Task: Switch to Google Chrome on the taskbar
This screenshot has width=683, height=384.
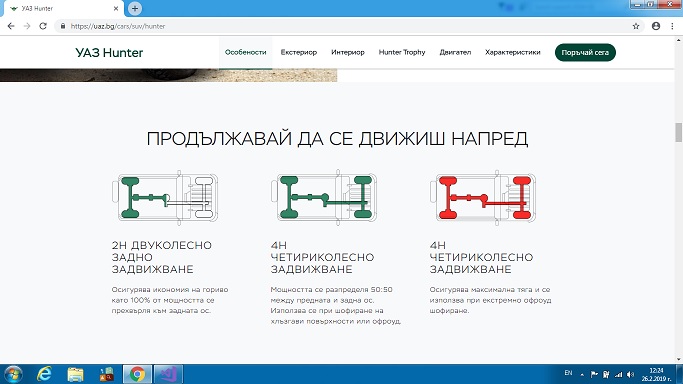Action: pyautogui.click(x=137, y=374)
